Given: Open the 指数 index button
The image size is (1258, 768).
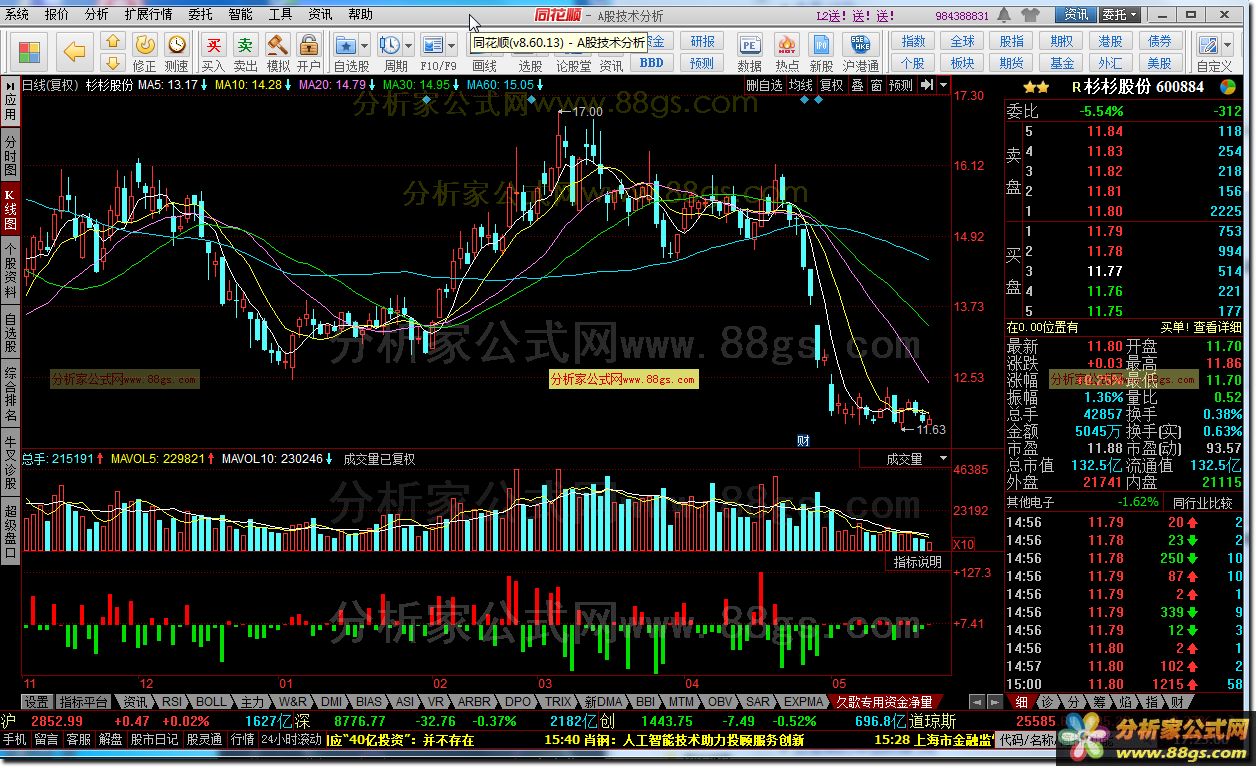Looking at the screenshot, I should [x=913, y=41].
